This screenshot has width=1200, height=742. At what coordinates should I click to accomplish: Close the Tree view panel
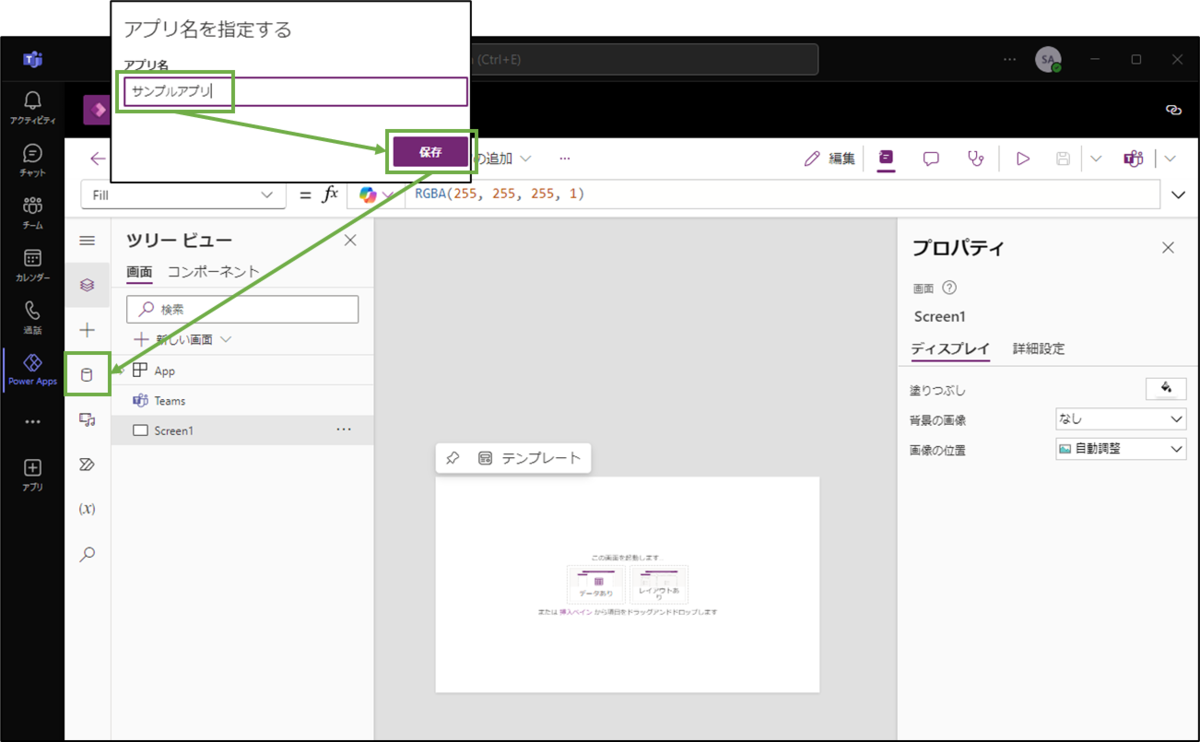[350, 240]
